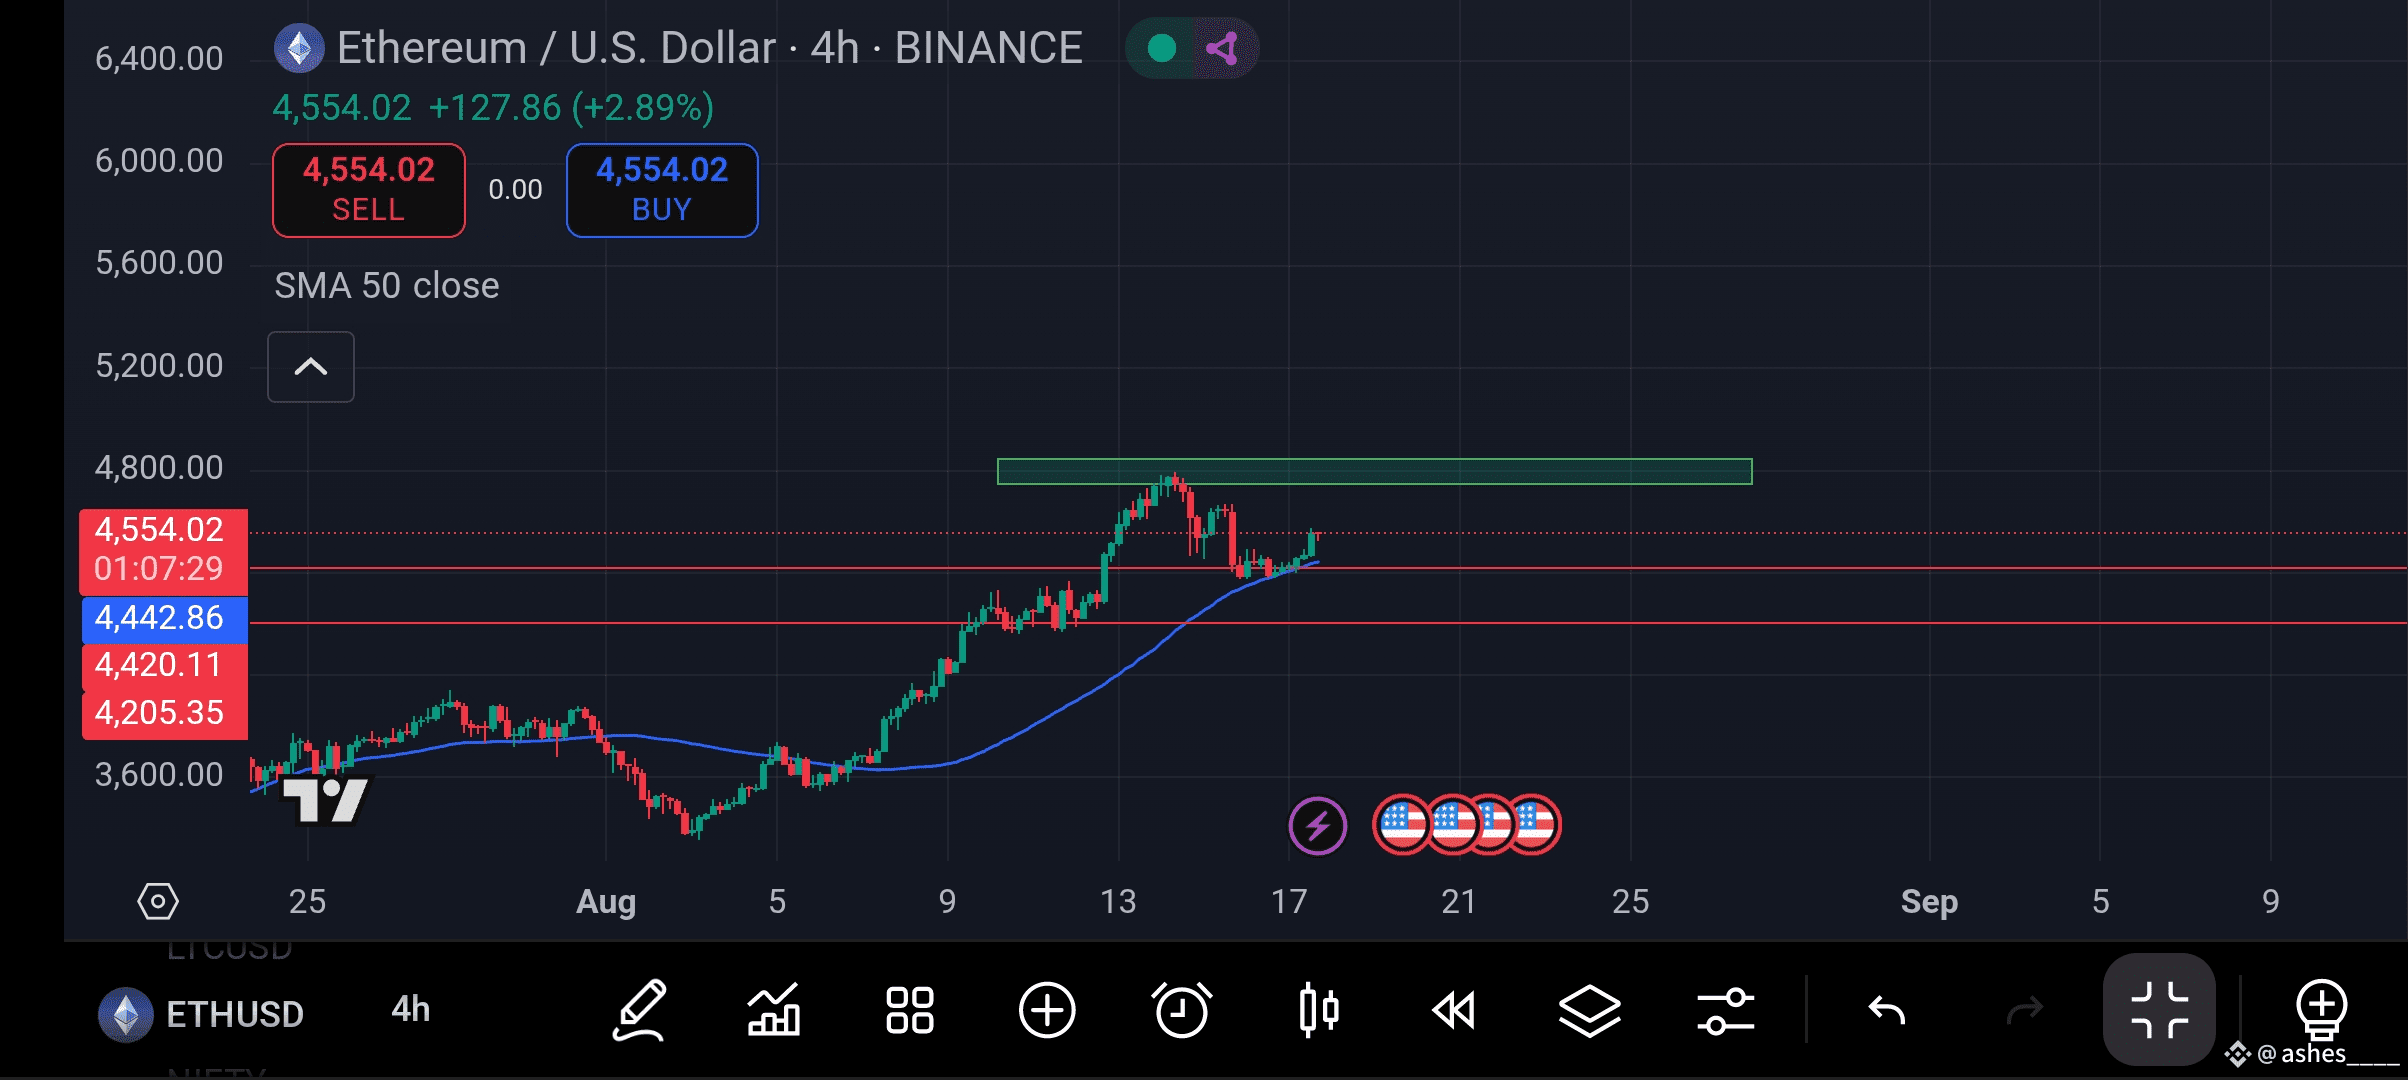The width and height of the screenshot is (2408, 1080).
Task: Change chart type using the candlestick icon
Action: point(1319,1010)
